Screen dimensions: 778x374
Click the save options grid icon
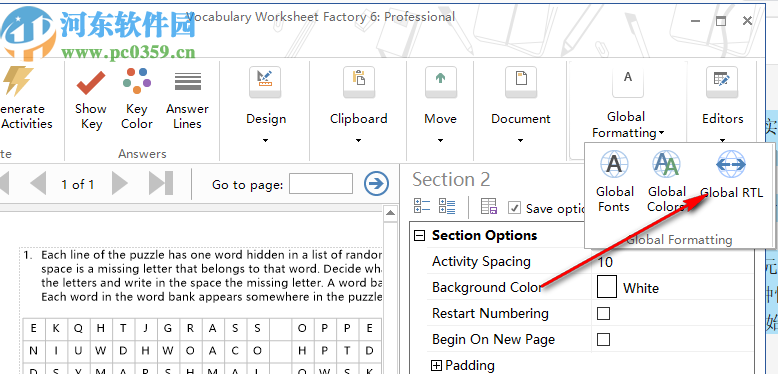tap(489, 207)
